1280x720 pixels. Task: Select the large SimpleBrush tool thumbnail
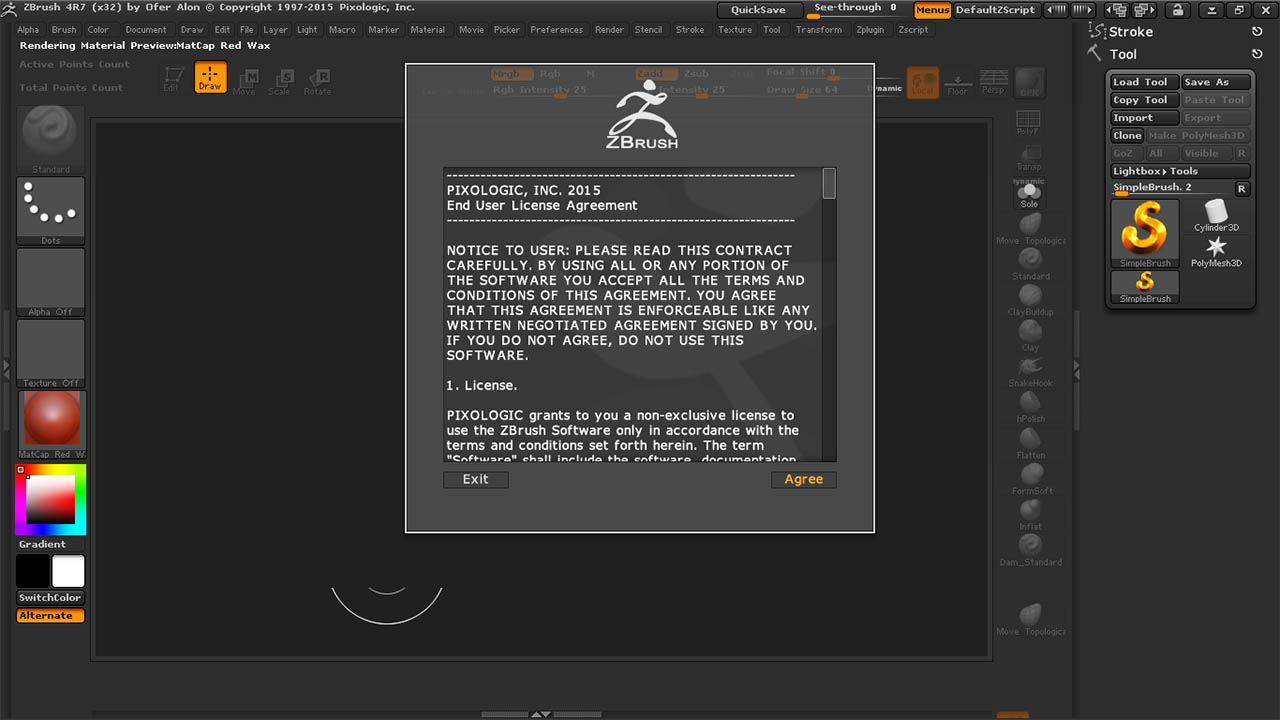1145,233
